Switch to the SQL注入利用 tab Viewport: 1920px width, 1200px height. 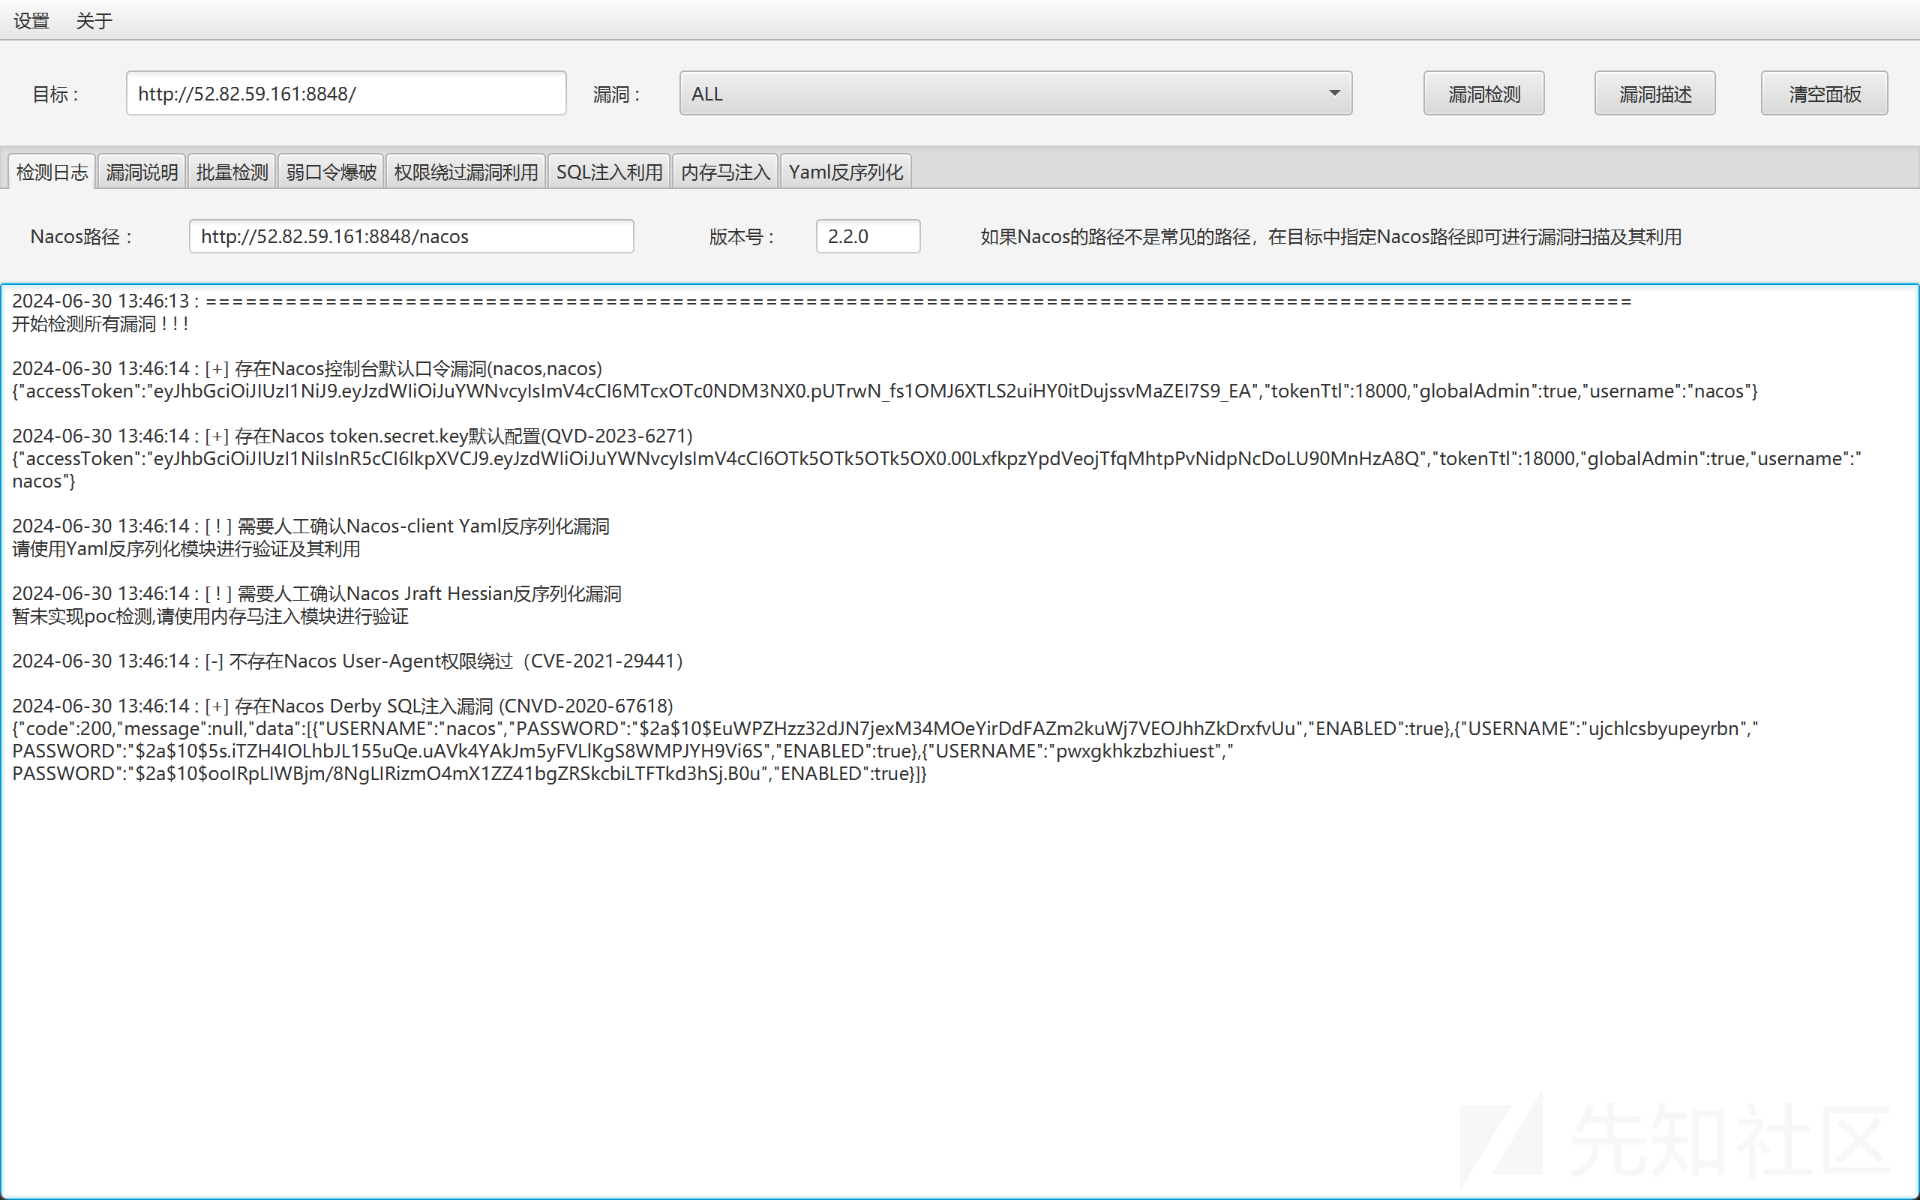[609, 172]
